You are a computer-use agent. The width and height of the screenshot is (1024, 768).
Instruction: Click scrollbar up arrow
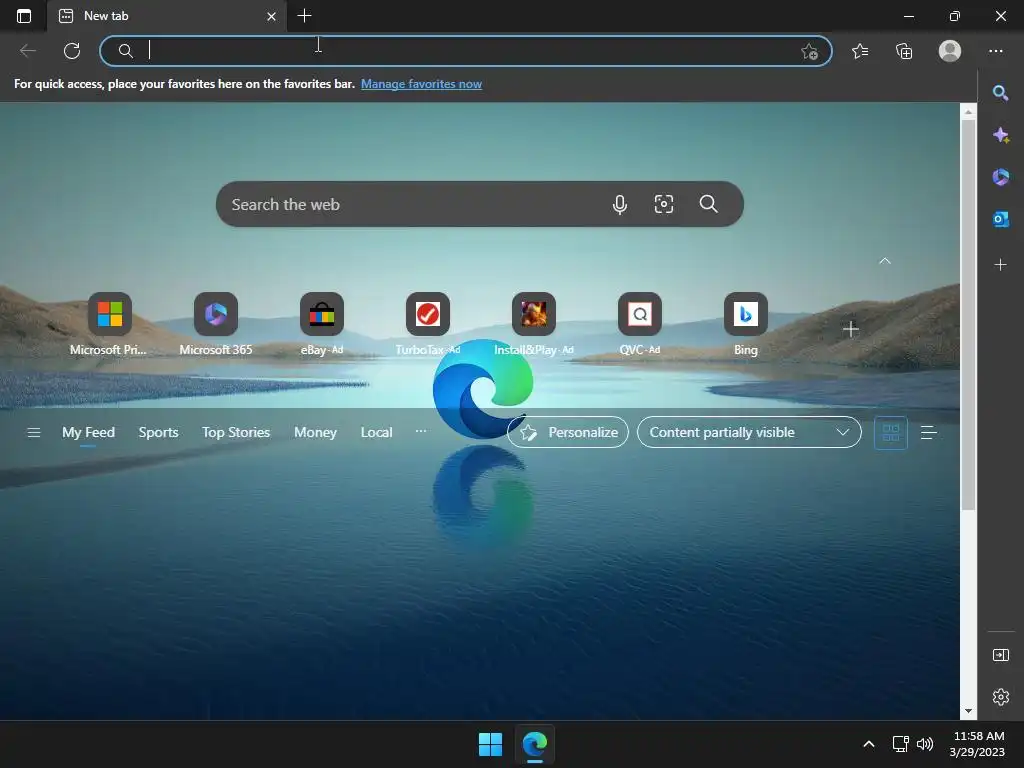pyautogui.click(x=968, y=112)
